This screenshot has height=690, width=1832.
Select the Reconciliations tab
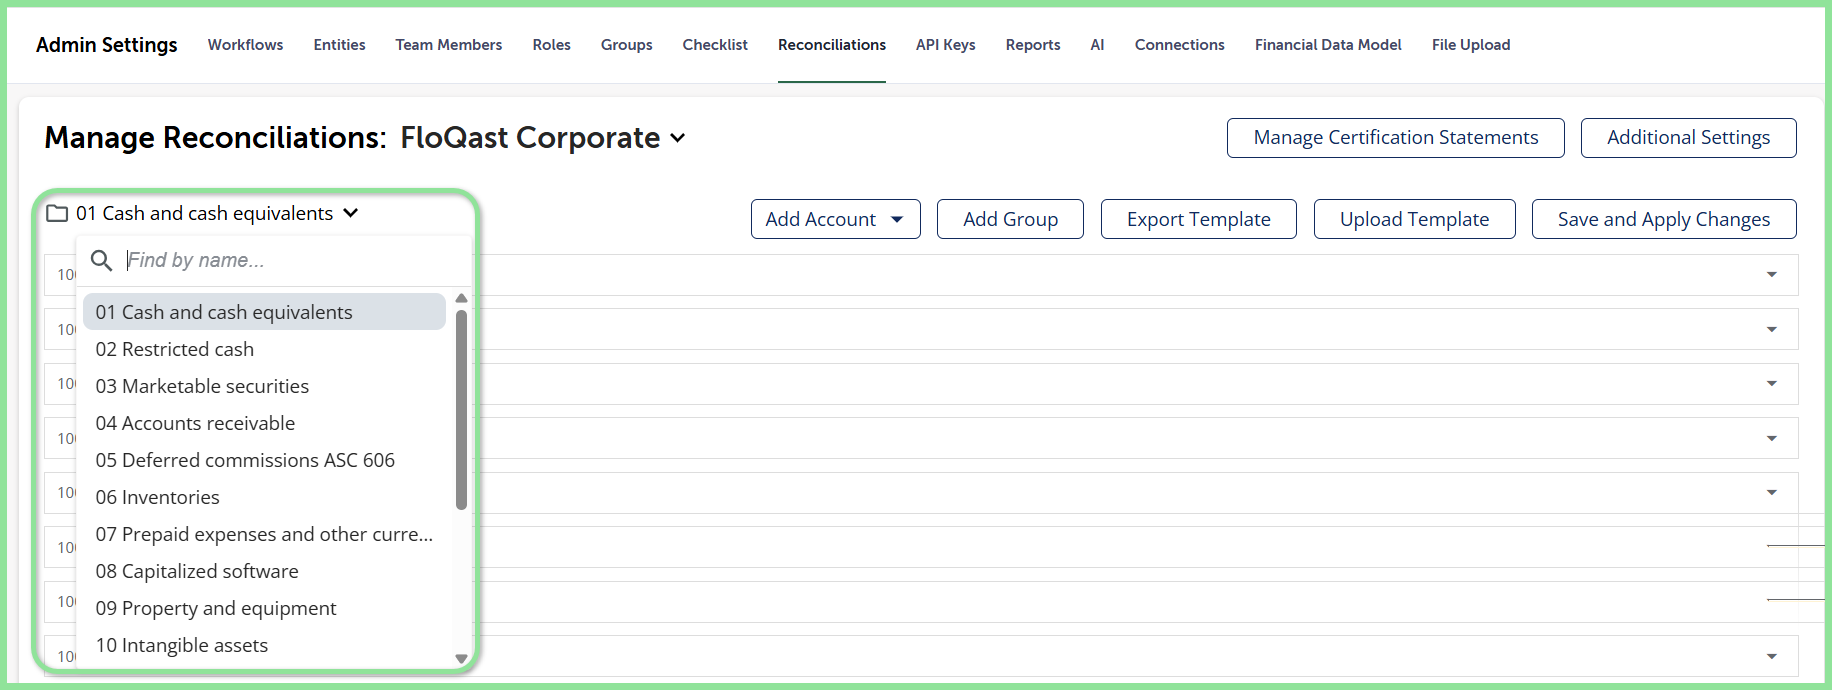coord(832,45)
